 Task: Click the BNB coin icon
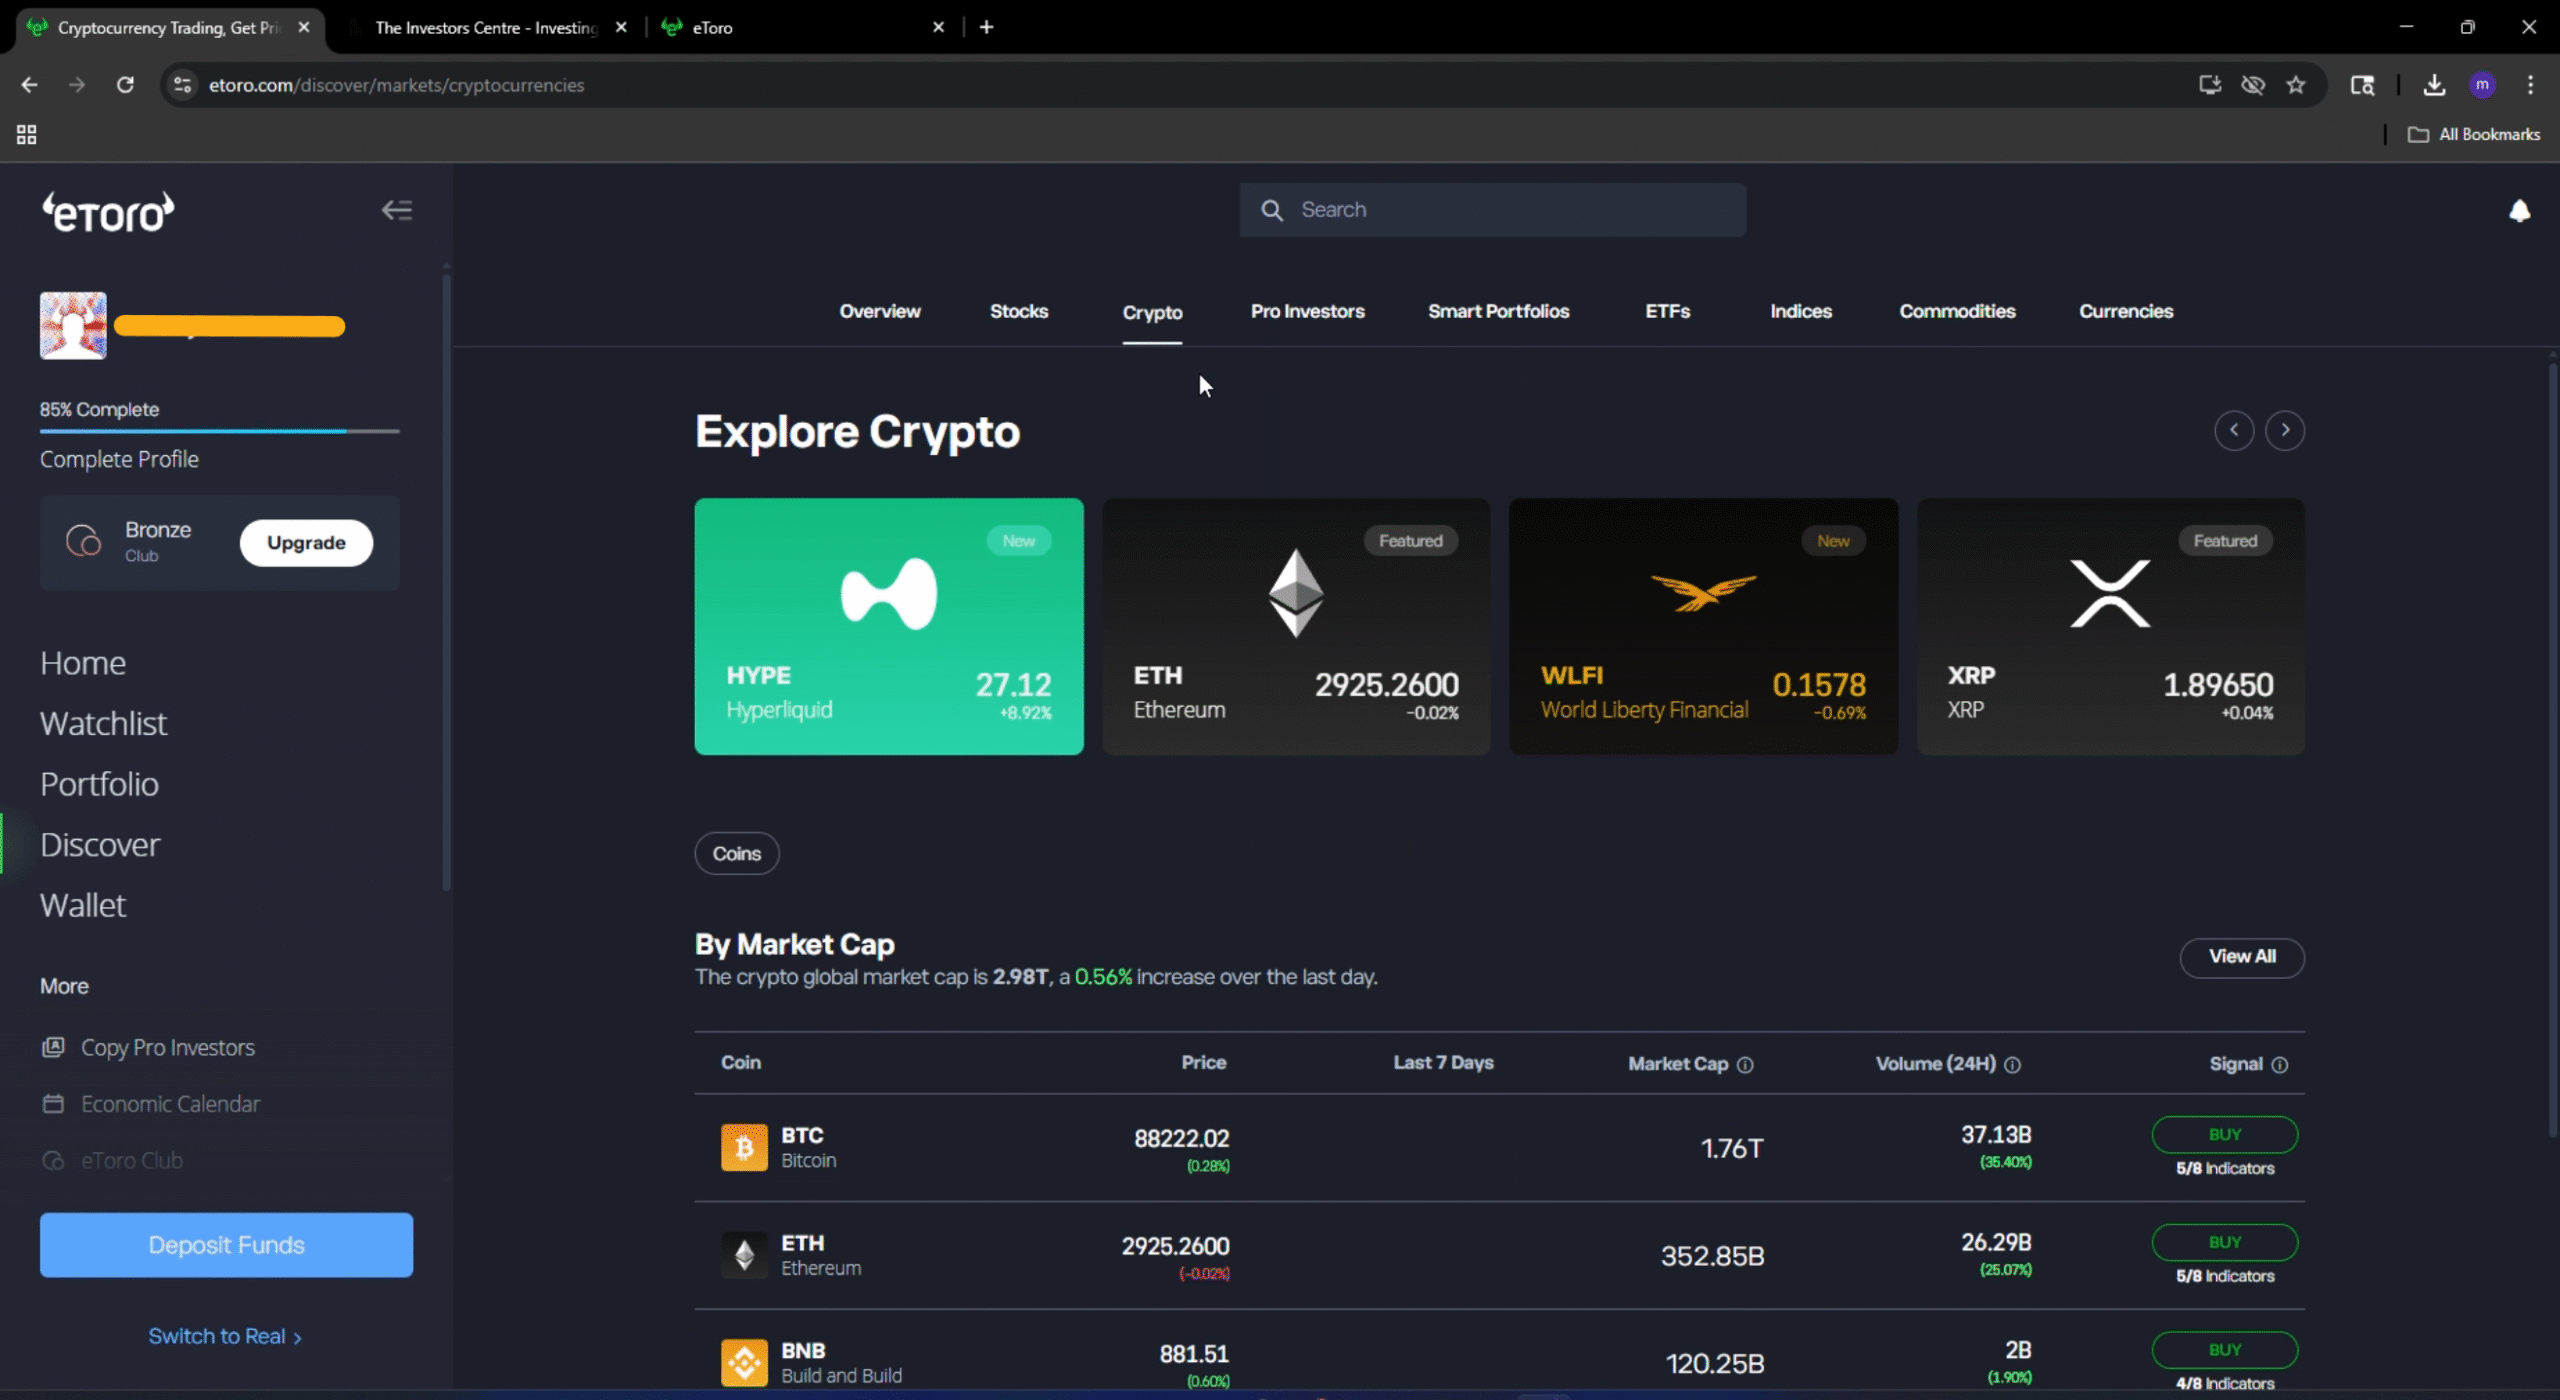pos(744,1362)
